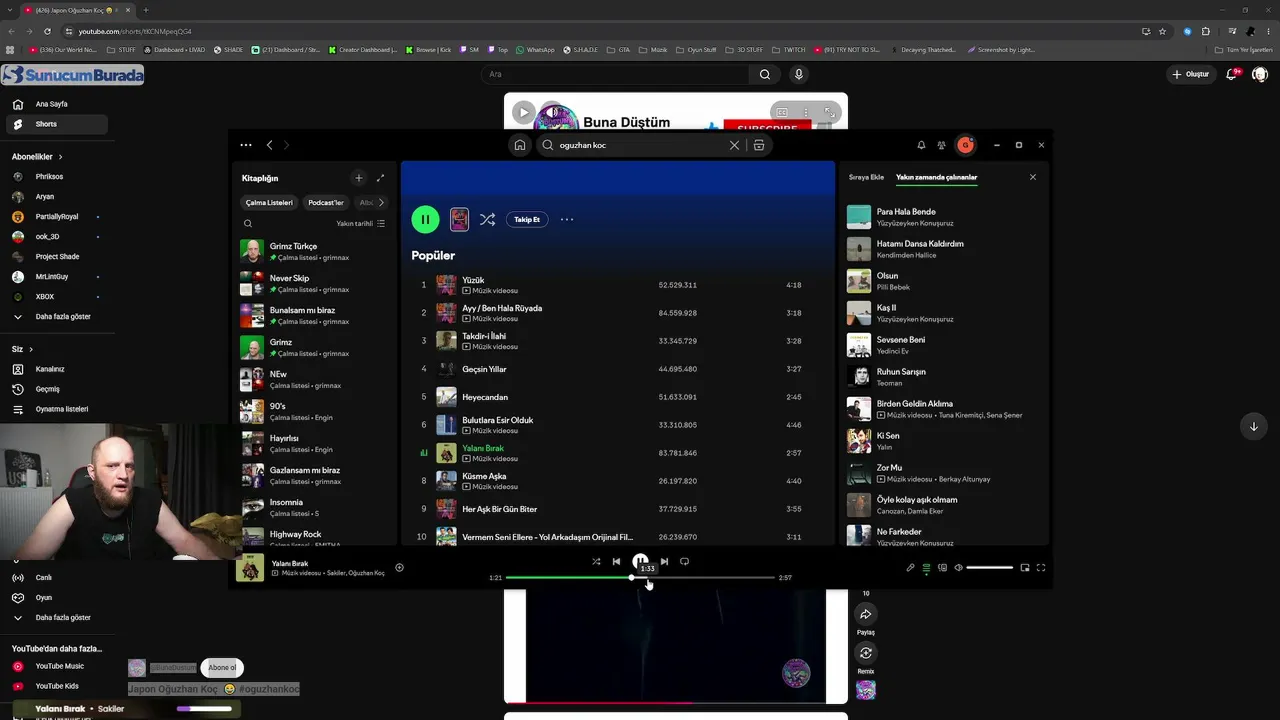The height and width of the screenshot is (720, 1280).
Task: Open the connect-to-device icon
Action: coord(942,568)
